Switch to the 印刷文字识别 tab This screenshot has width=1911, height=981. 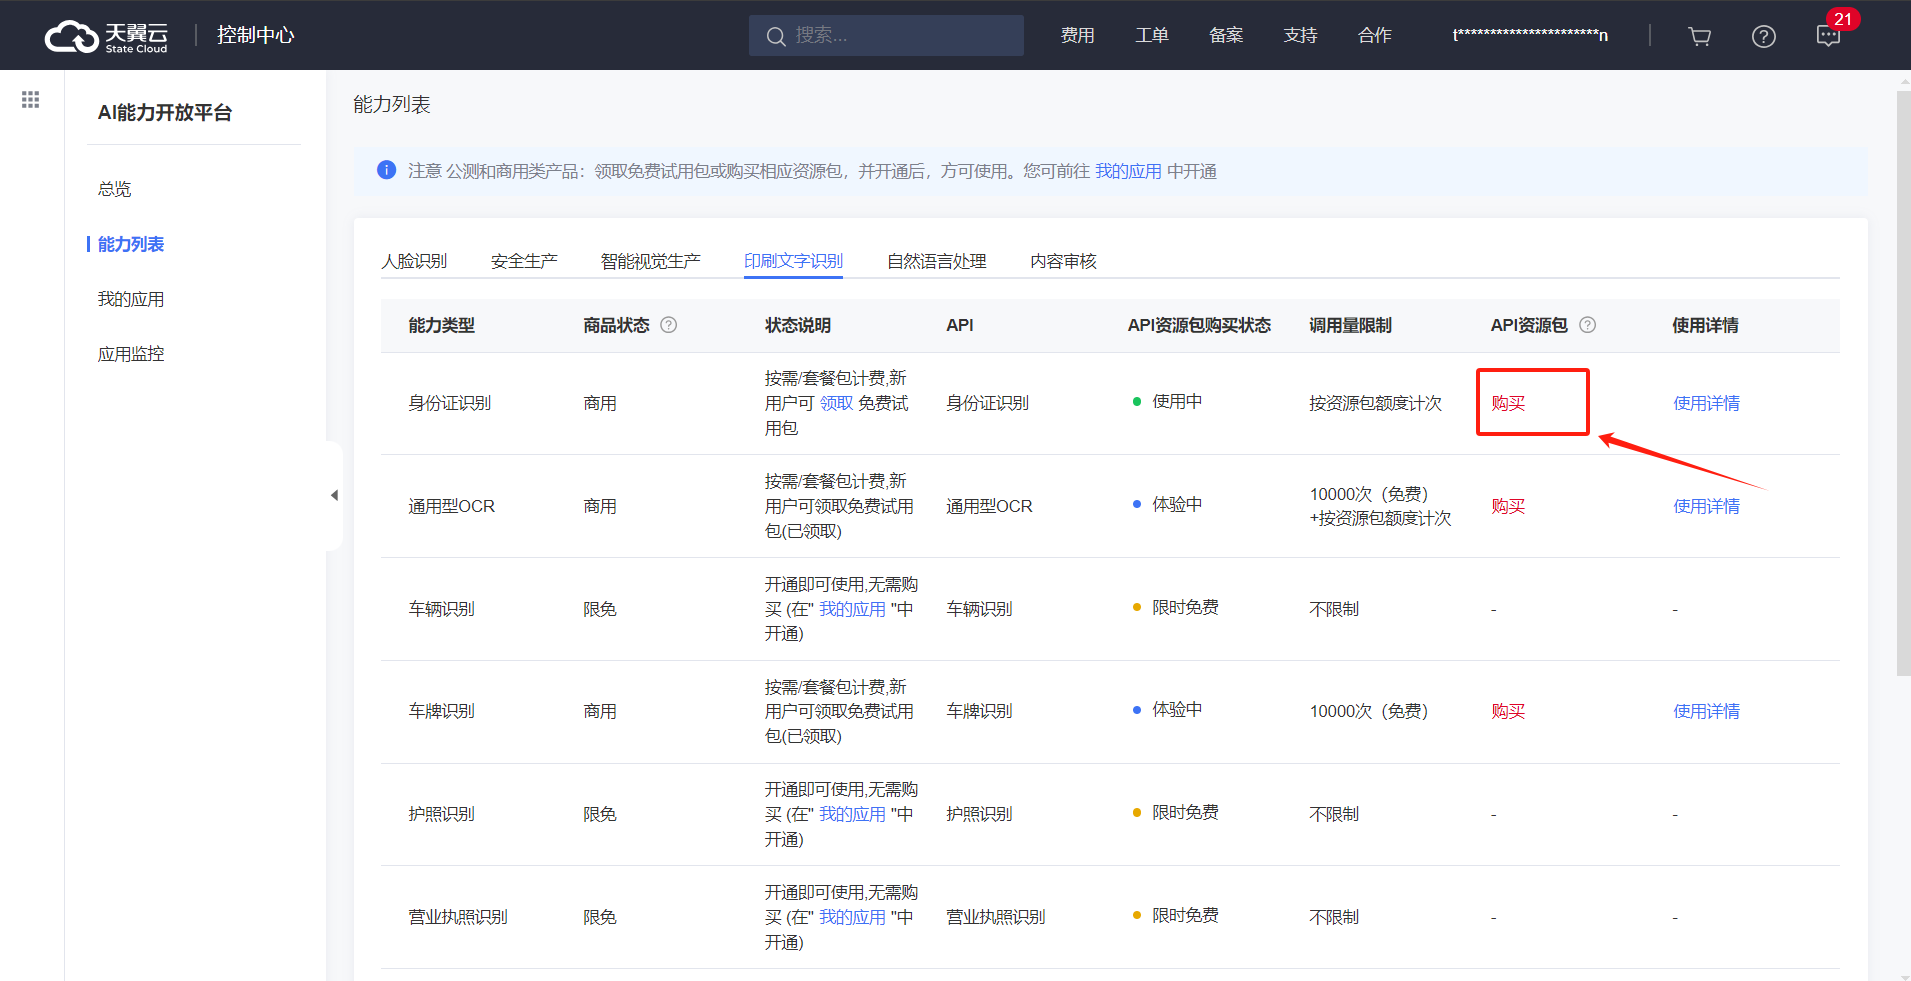tap(793, 261)
